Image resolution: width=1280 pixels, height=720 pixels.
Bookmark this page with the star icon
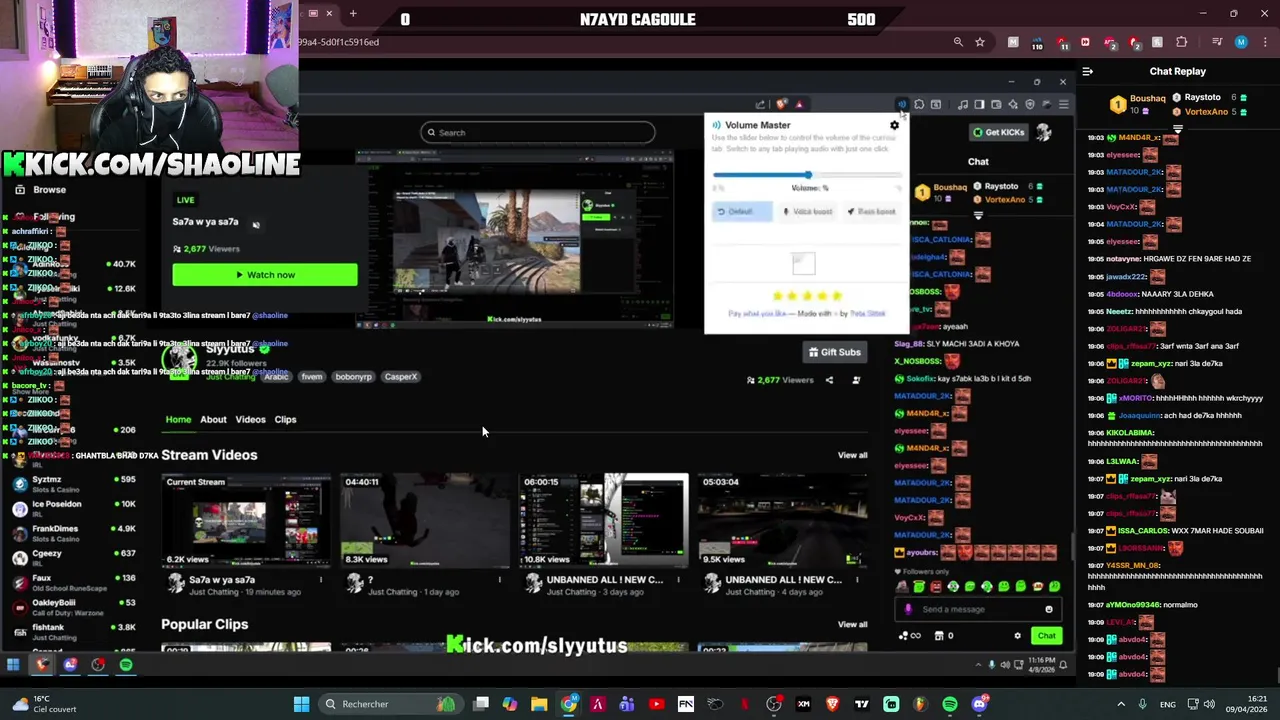point(980,42)
